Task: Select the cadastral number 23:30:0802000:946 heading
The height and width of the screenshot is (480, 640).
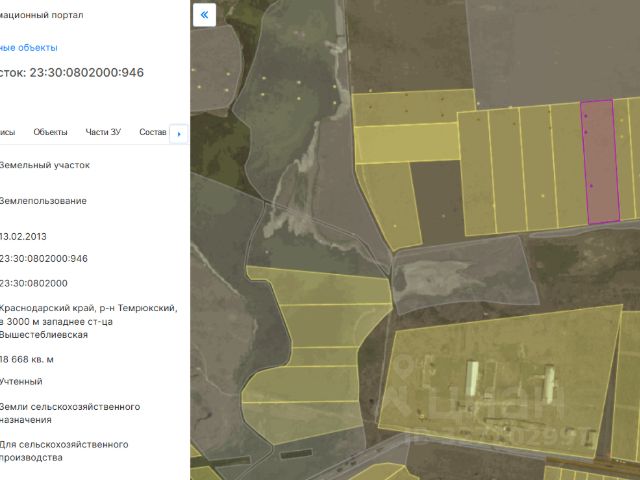Action: click(x=87, y=72)
